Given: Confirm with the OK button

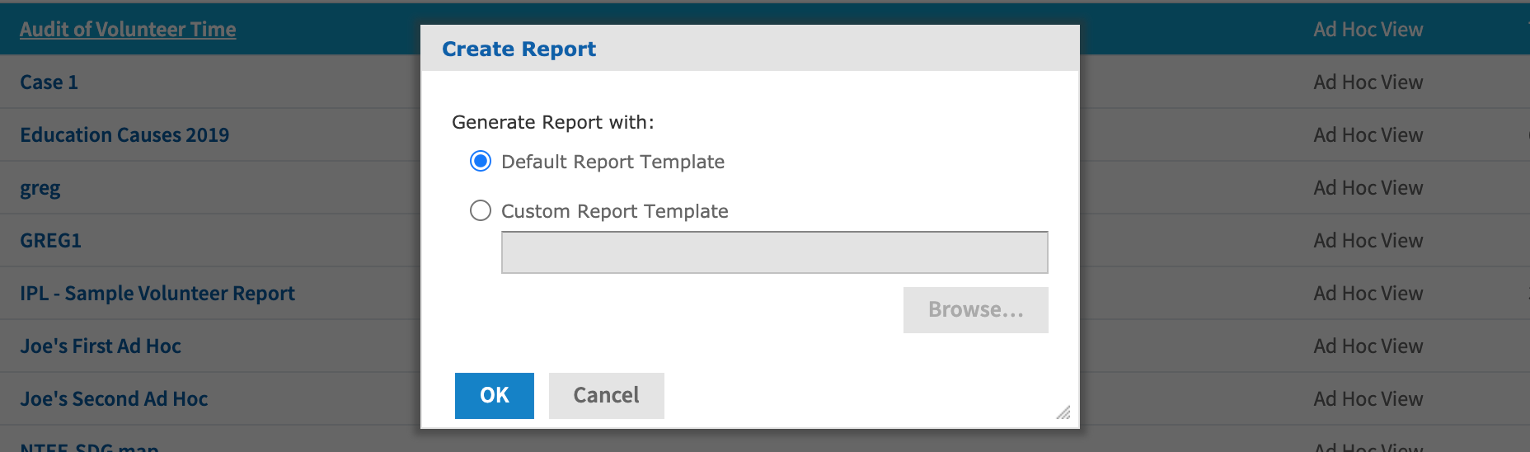Looking at the screenshot, I should (x=494, y=395).
